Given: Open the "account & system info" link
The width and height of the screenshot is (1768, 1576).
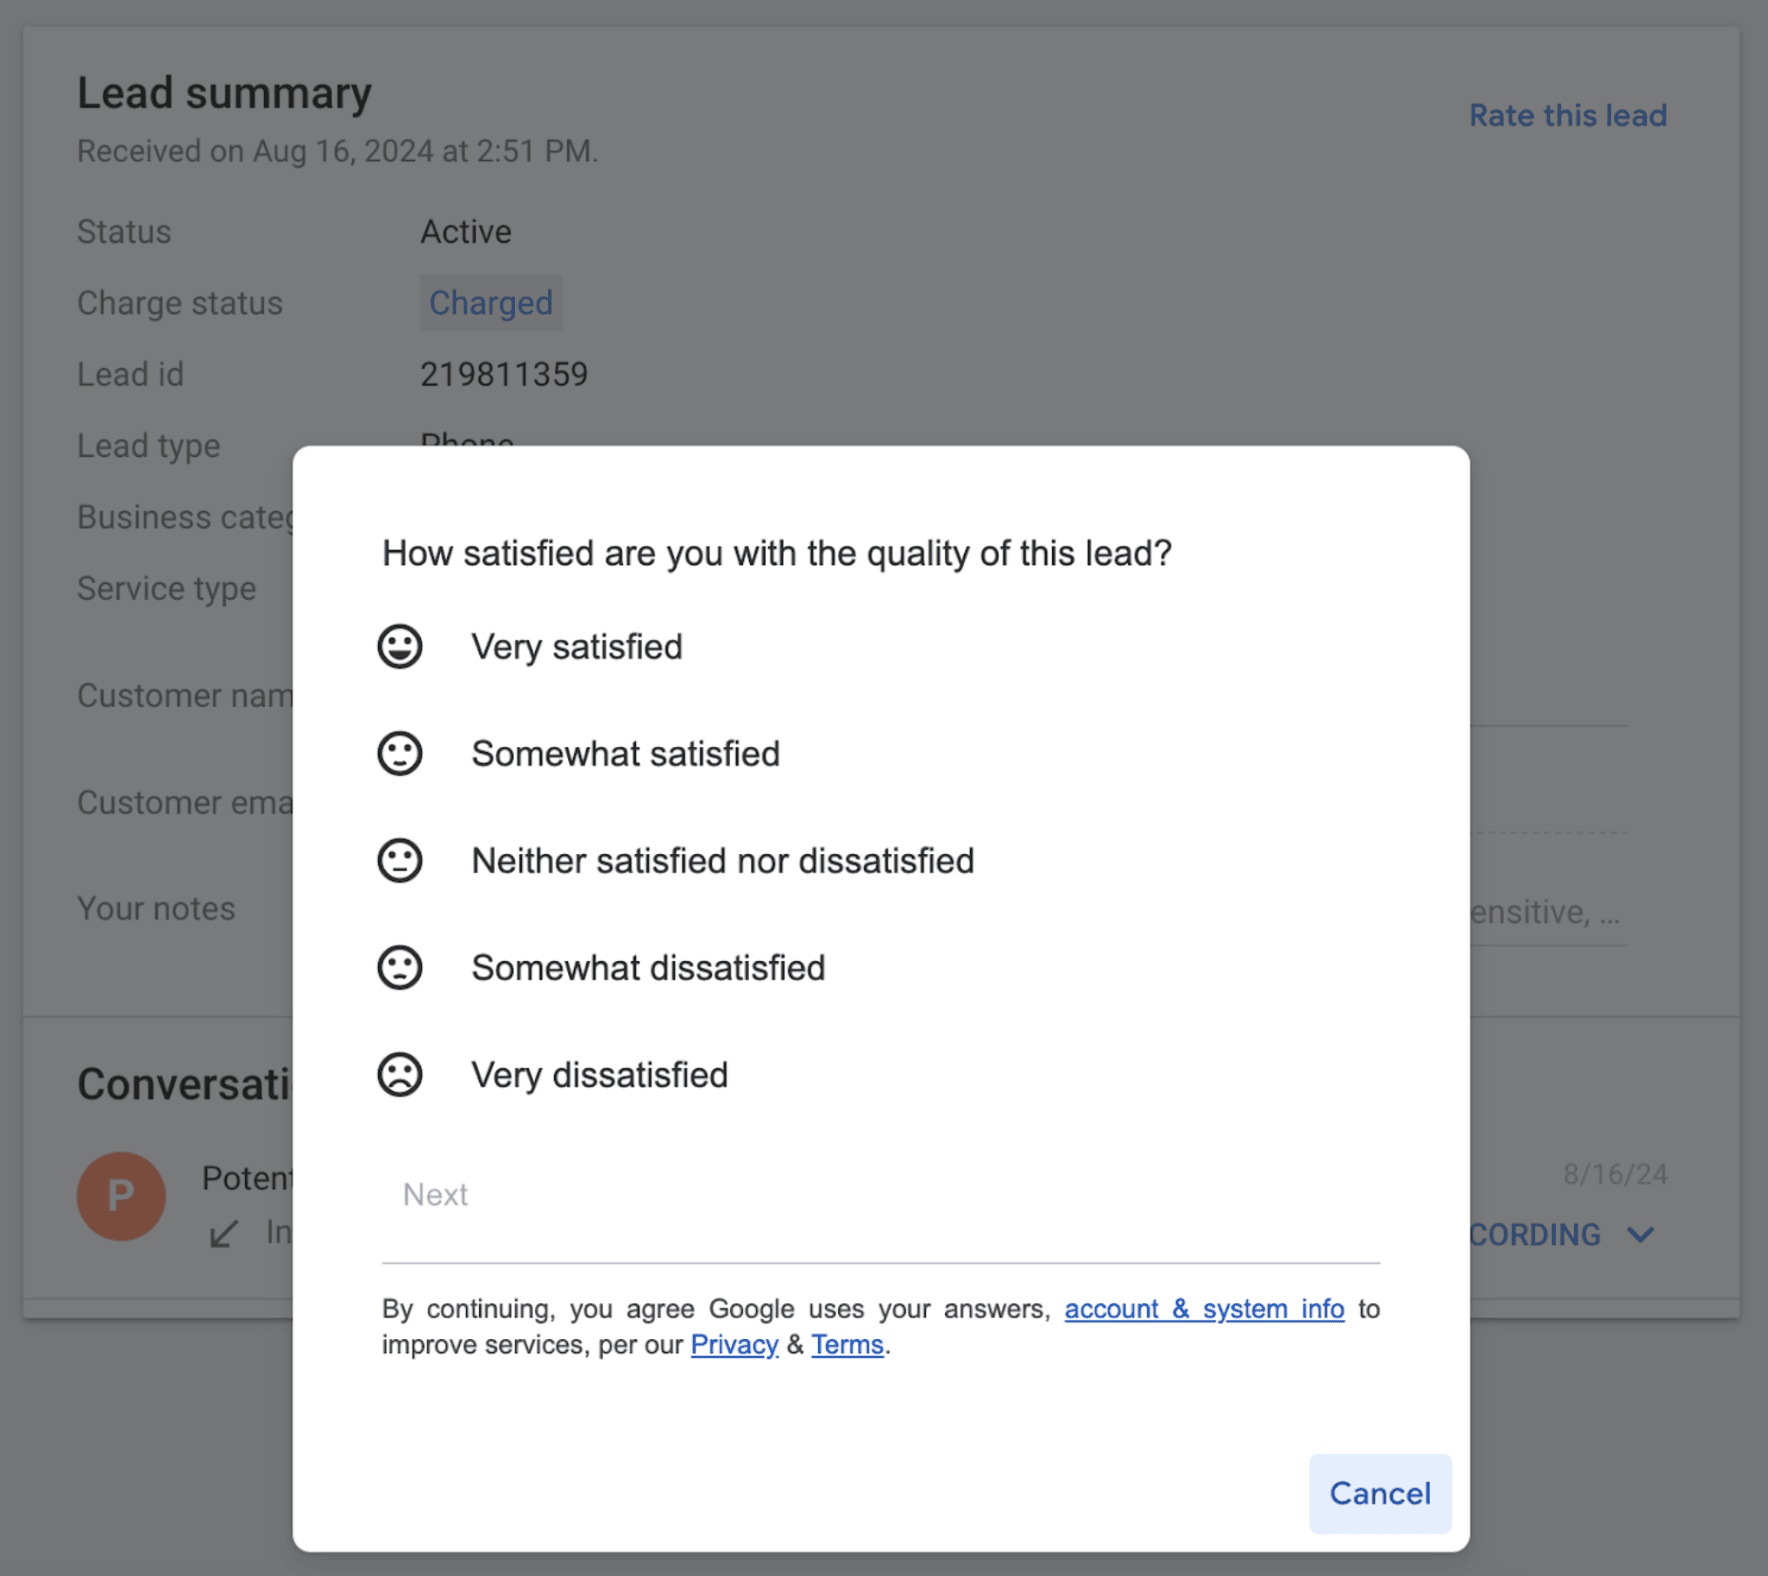Looking at the screenshot, I should coord(1204,1308).
